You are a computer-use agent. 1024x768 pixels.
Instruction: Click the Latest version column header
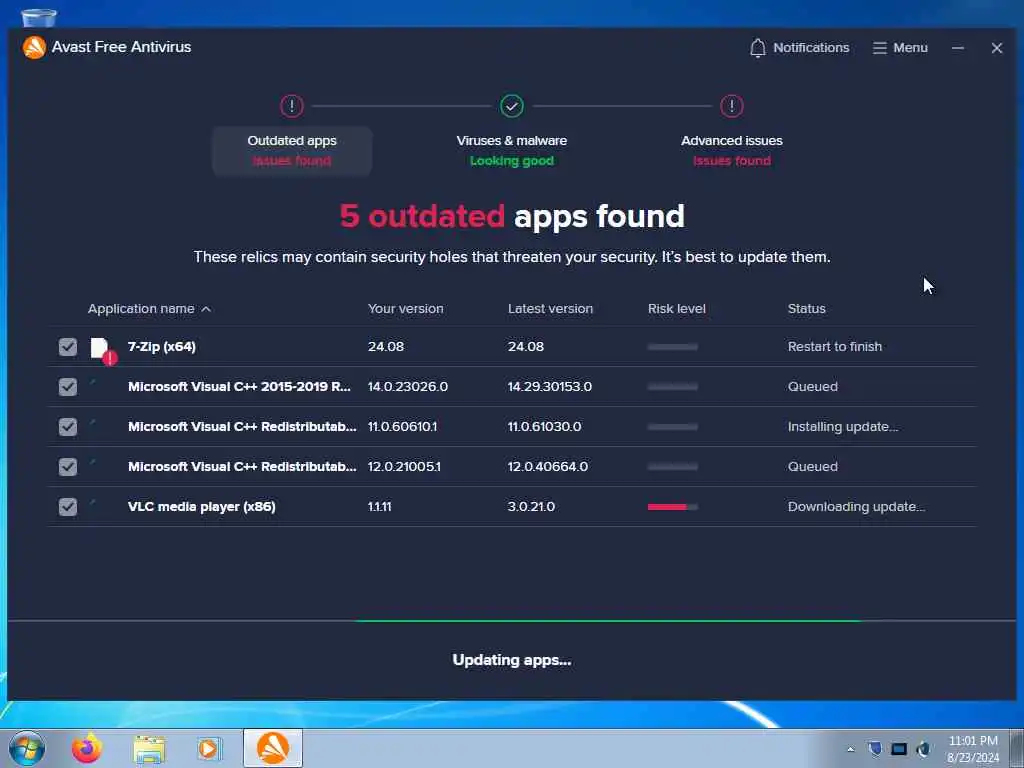click(551, 309)
